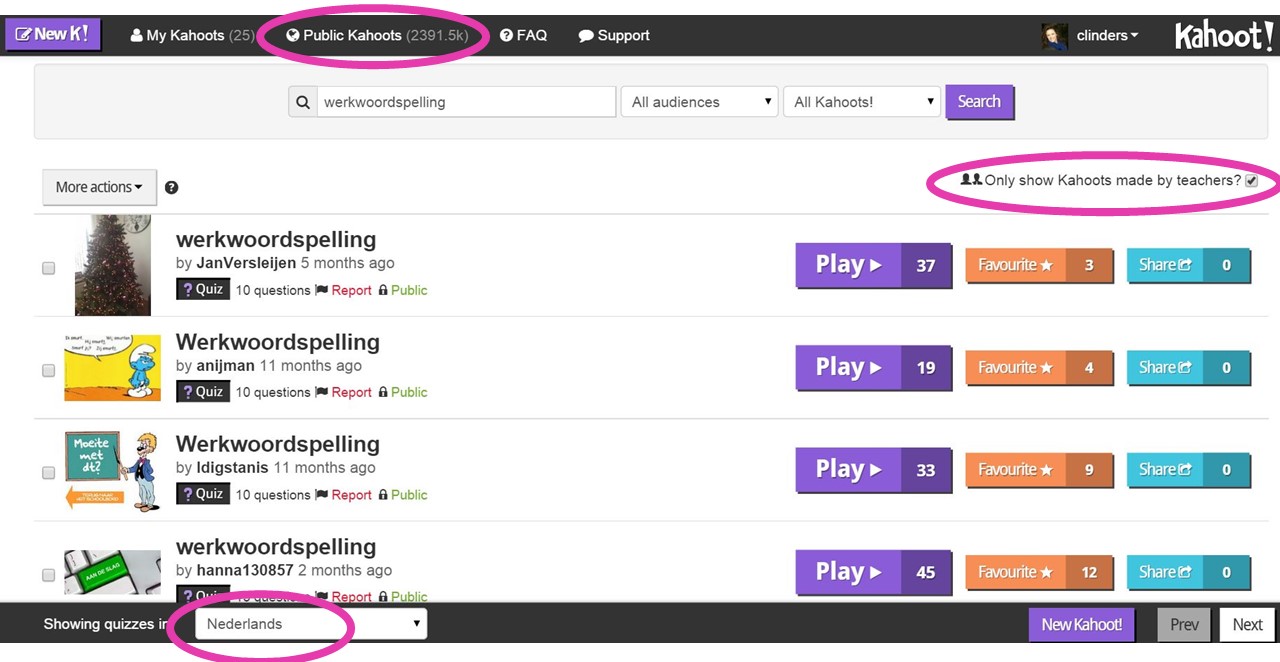Open the Support page
This screenshot has height=662, width=1280.
click(x=614, y=35)
